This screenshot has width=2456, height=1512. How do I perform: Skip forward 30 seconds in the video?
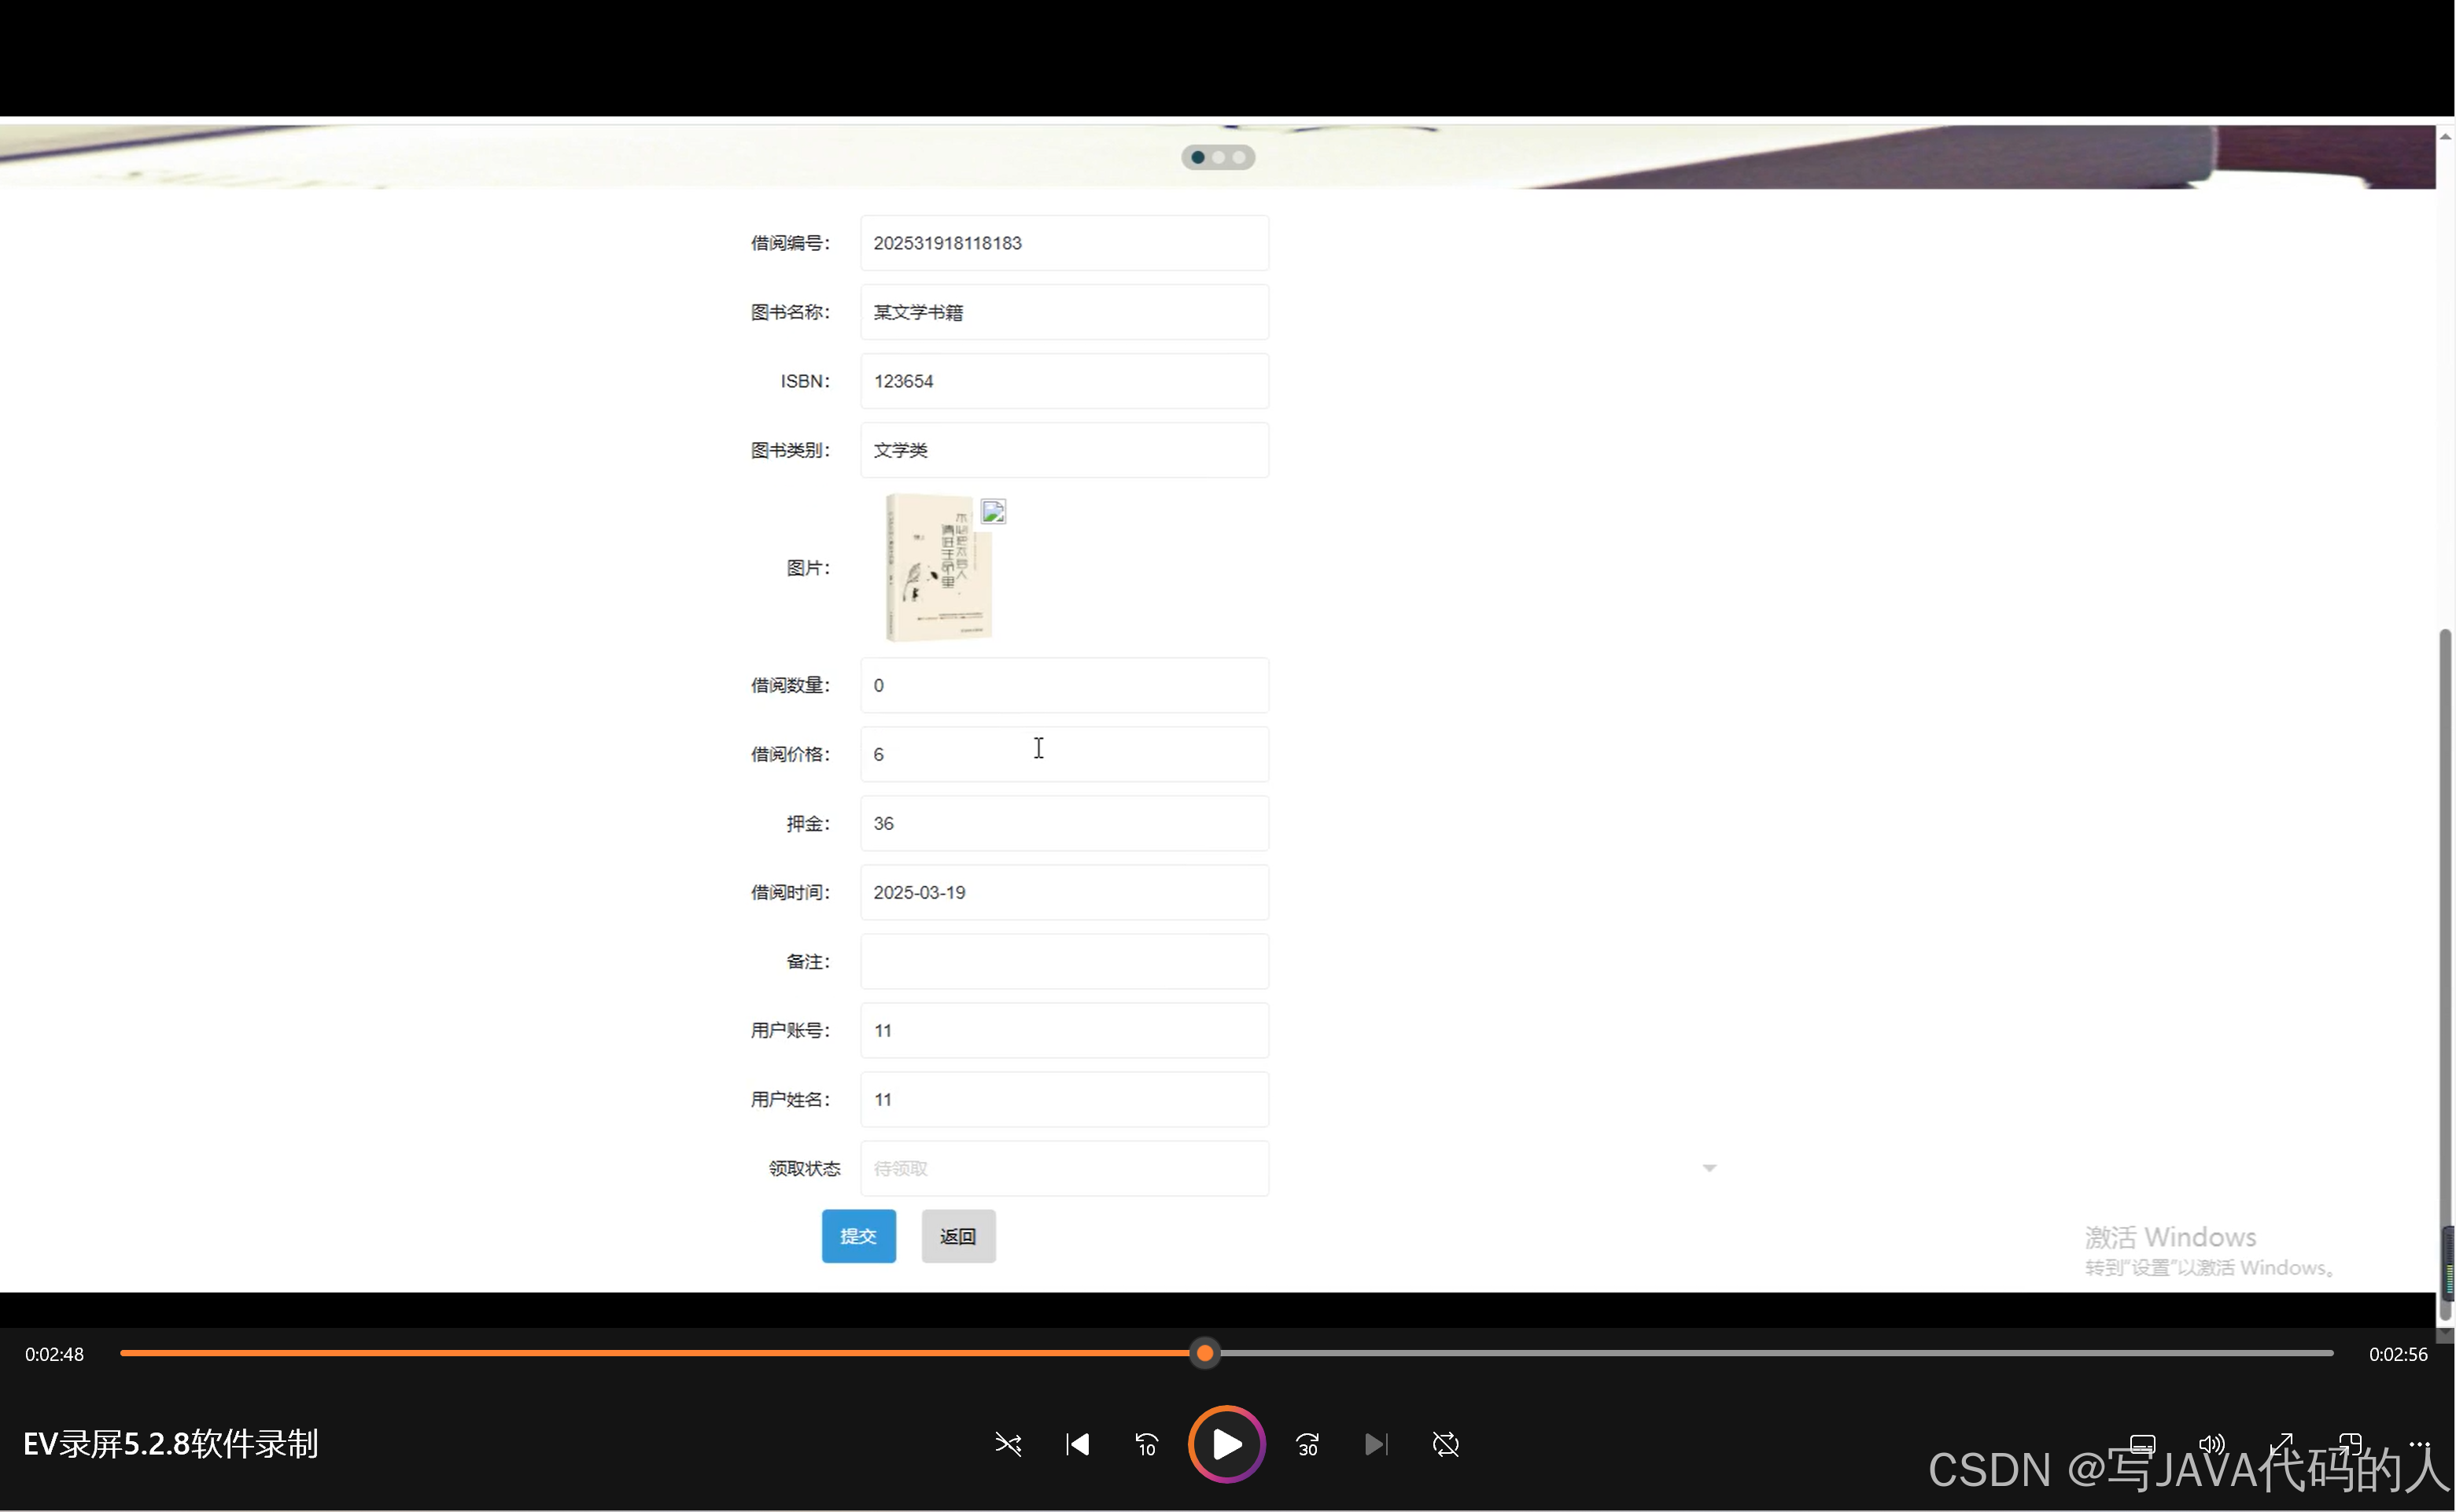point(1307,1444)
